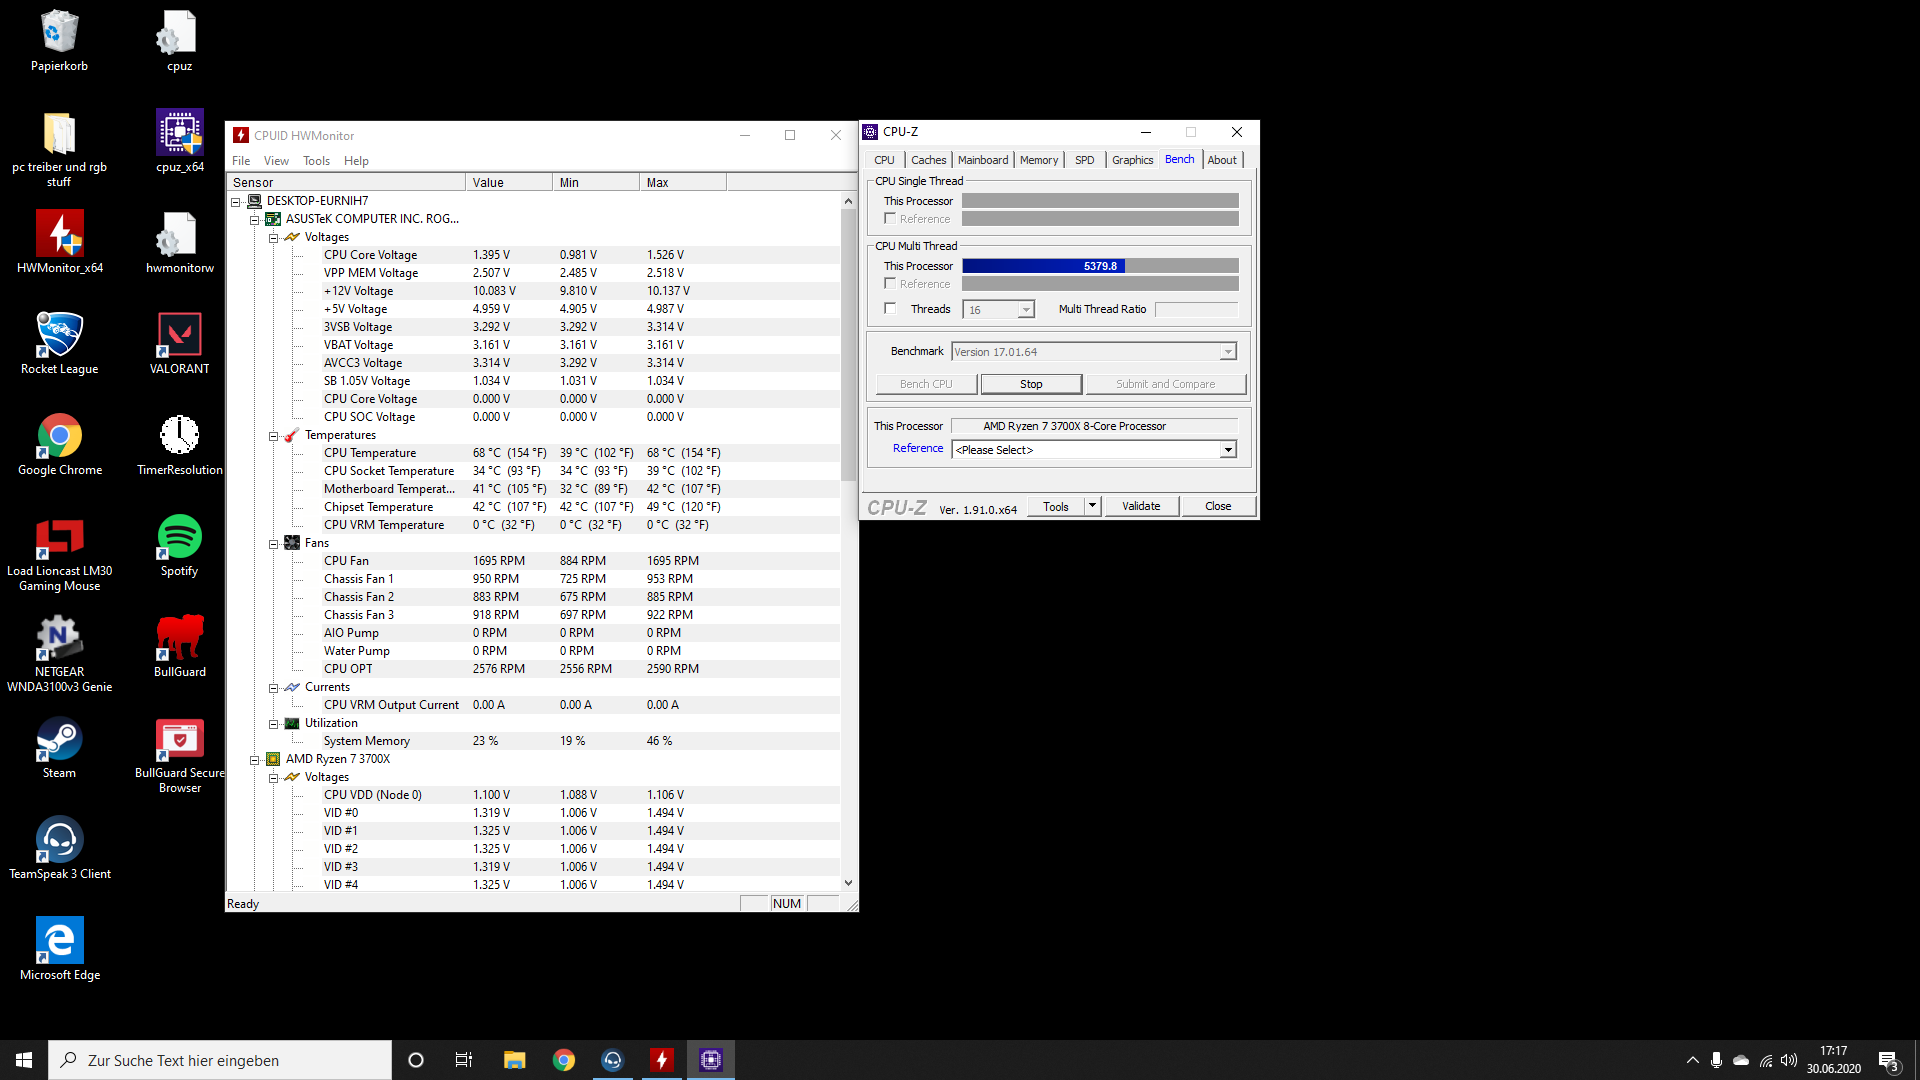Check the Multi Thread Reference checkbox
The image size is (1920, 1080).
[x=890, y=284]
